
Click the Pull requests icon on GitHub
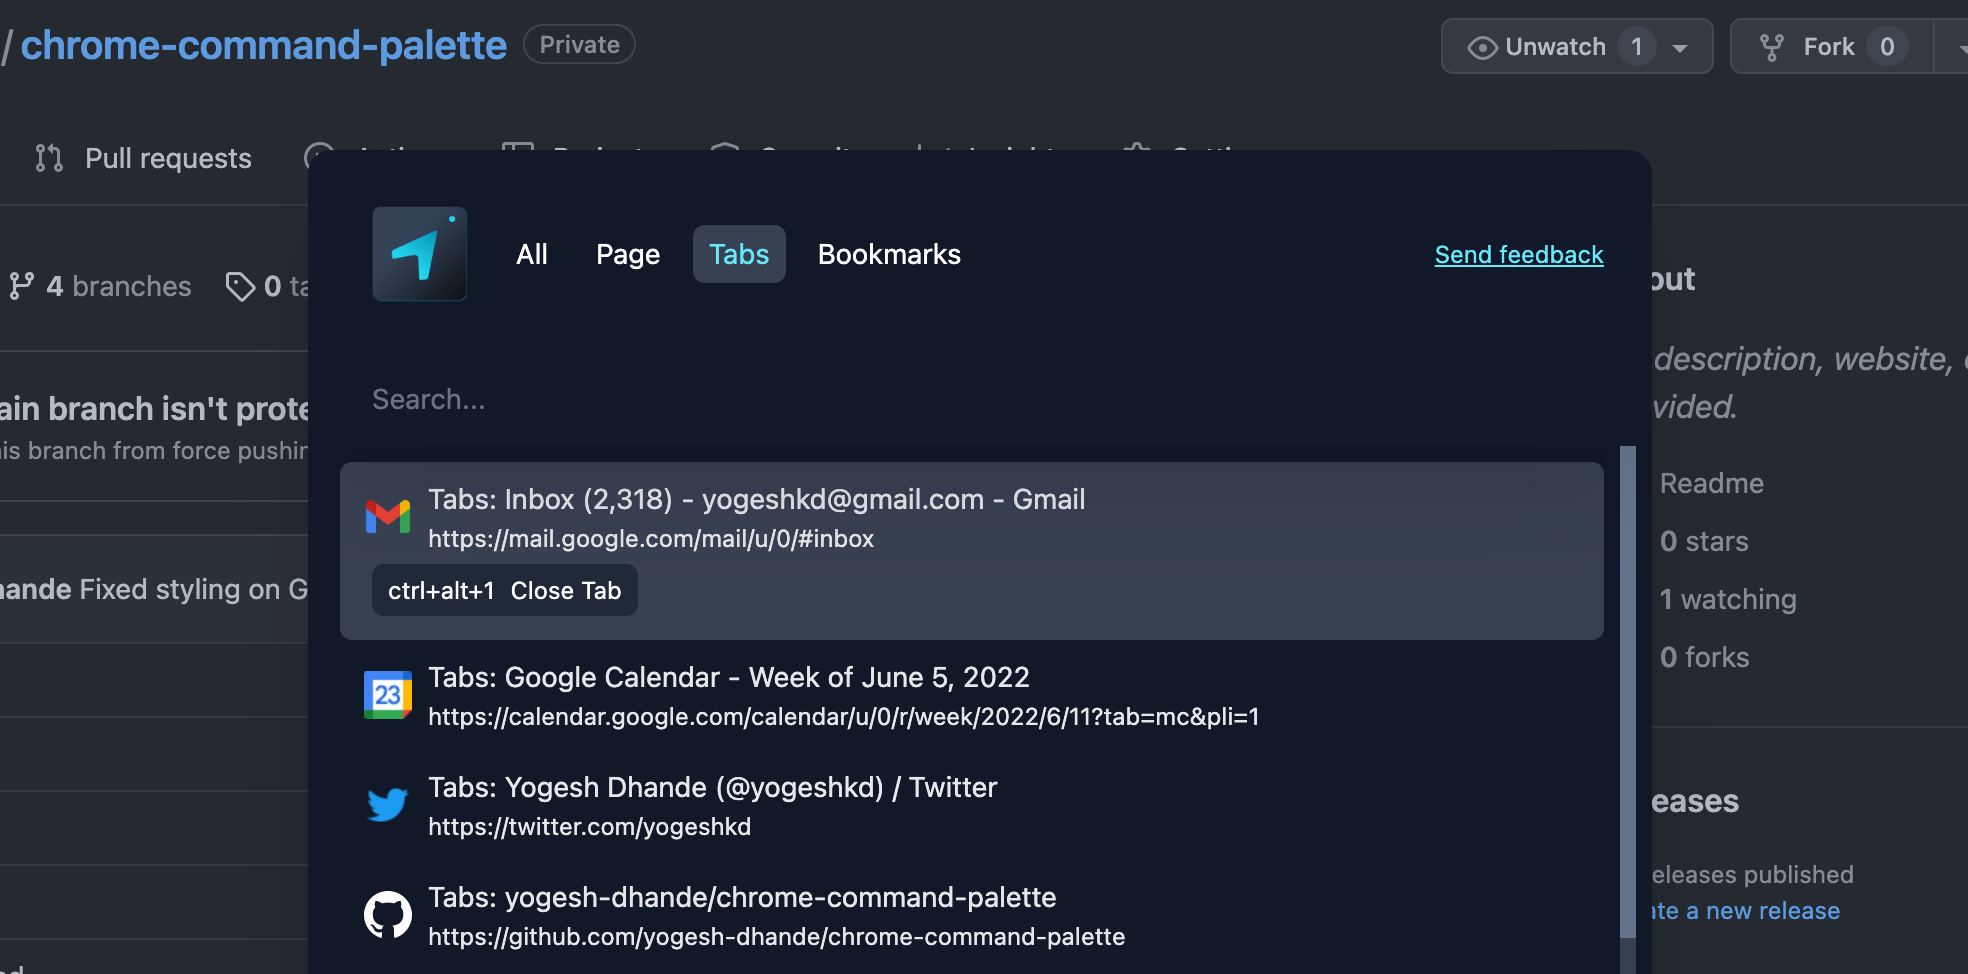49,158
